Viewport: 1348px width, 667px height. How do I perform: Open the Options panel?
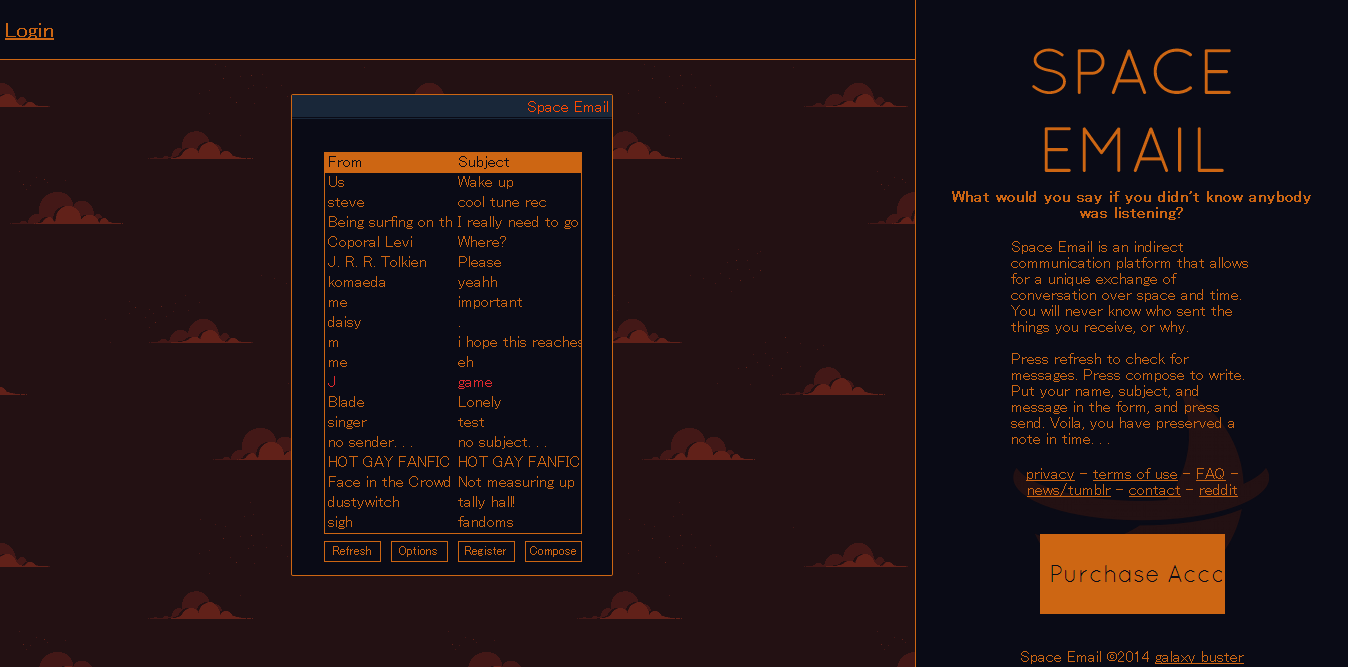(x=419, y=550)
